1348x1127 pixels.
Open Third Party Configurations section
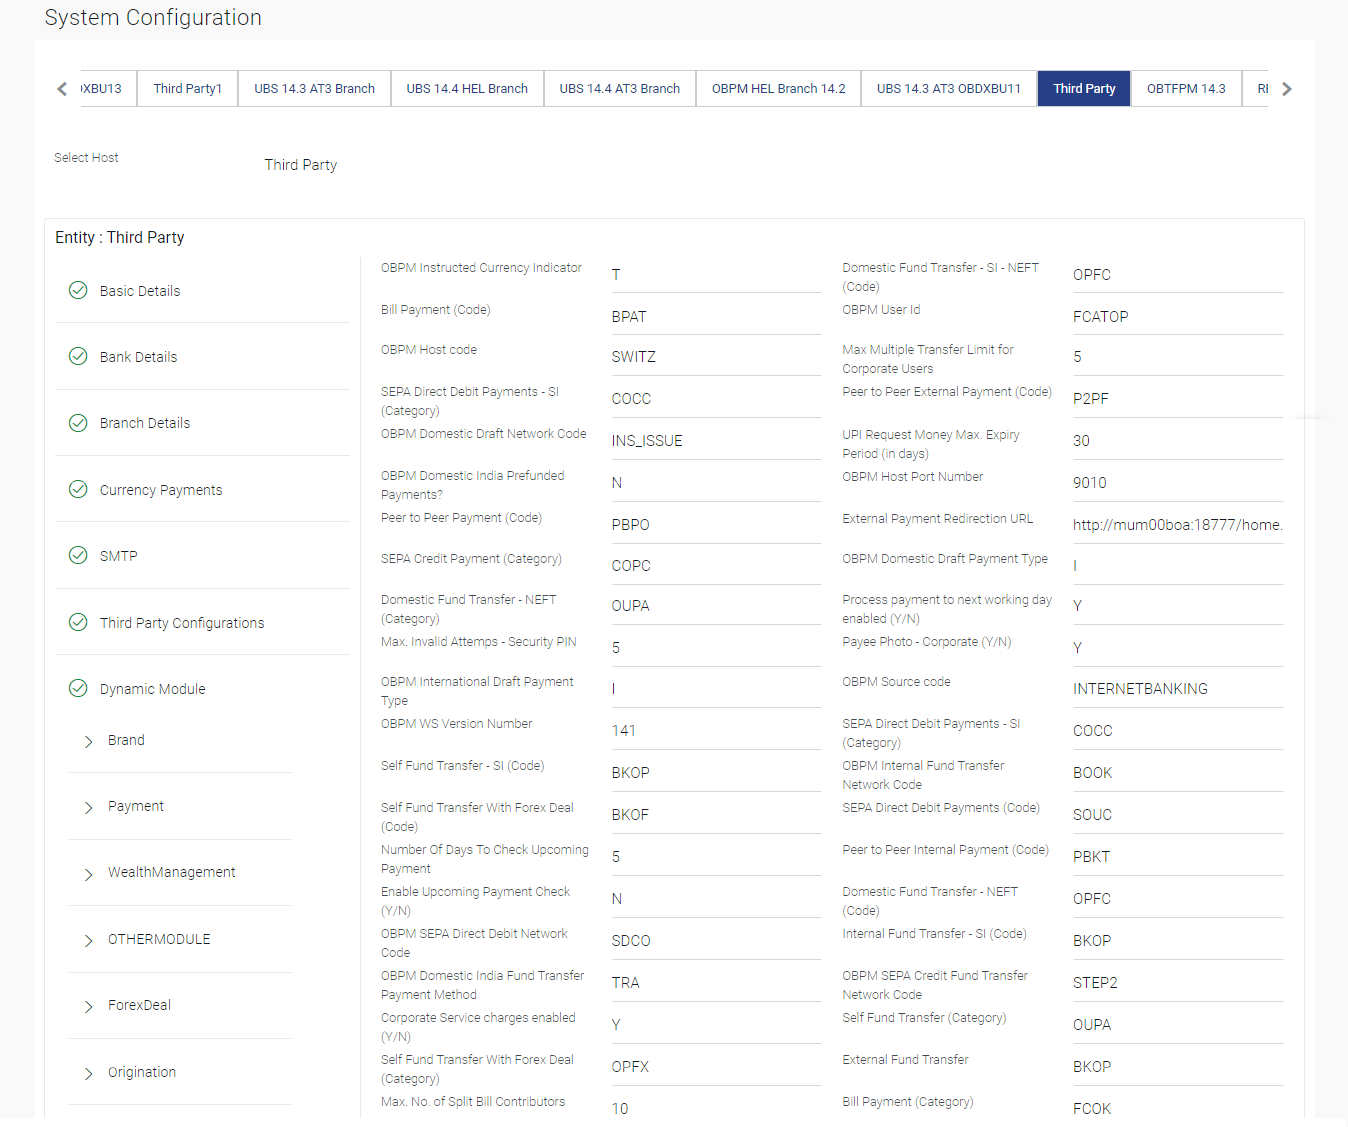tap(182, 623)
